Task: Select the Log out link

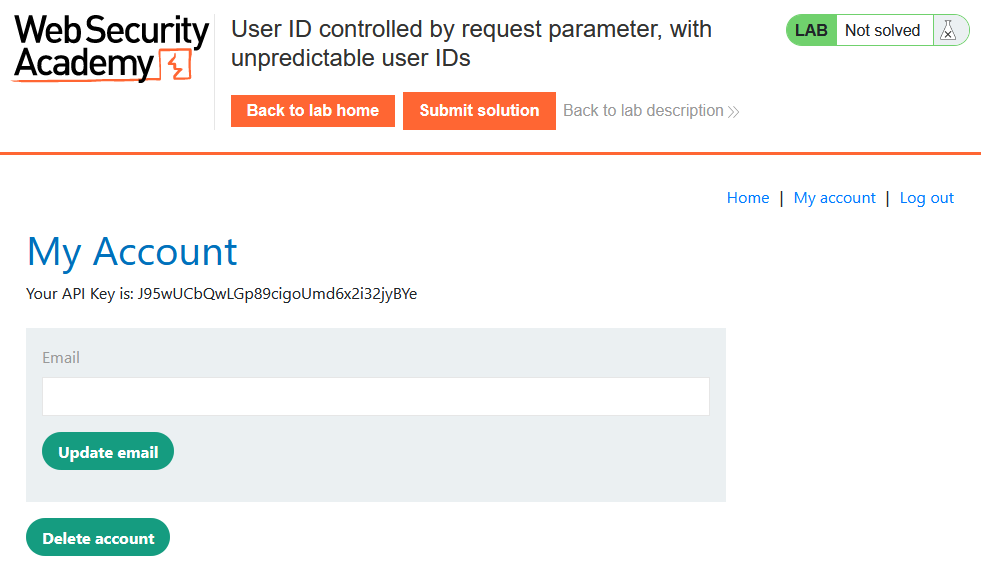Action: 926,198
